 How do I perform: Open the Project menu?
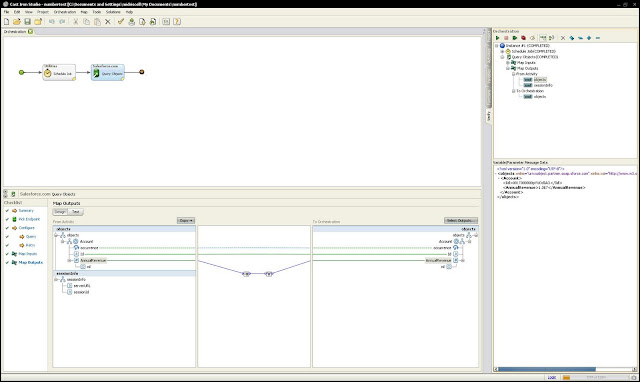(x=42, y=12)
